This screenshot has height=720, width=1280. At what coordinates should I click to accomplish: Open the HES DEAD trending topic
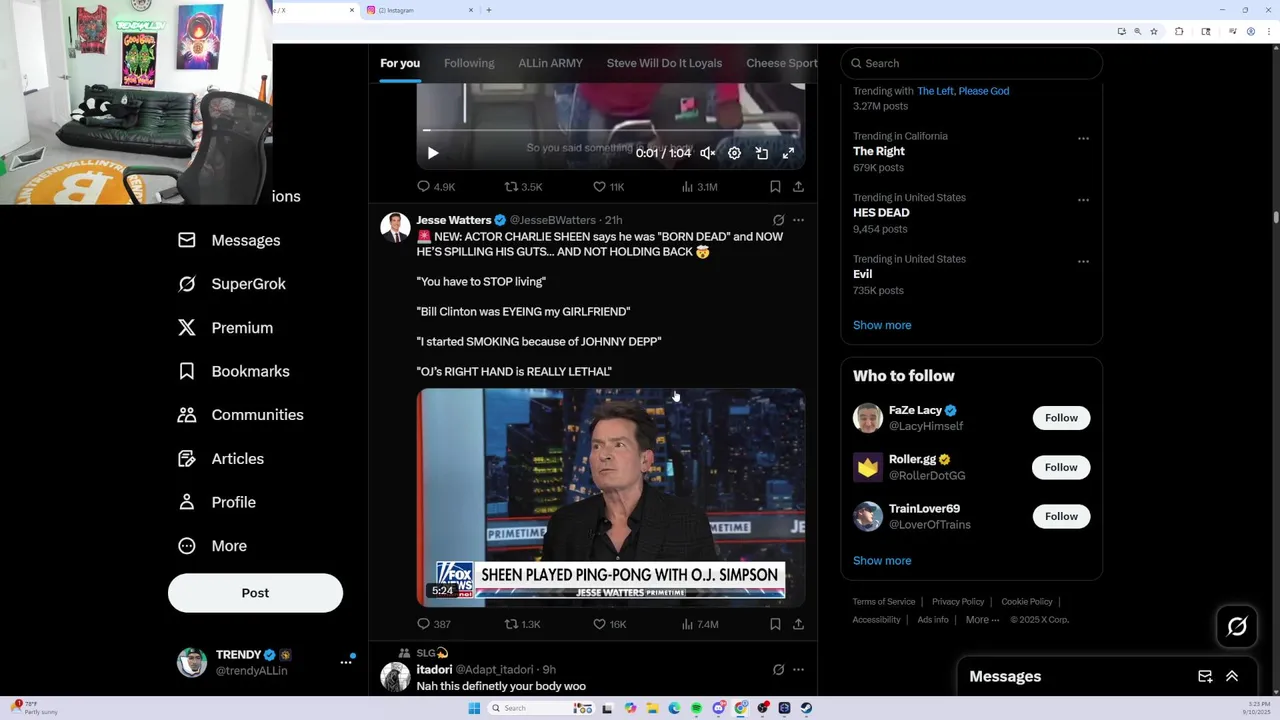pos(881,213)
